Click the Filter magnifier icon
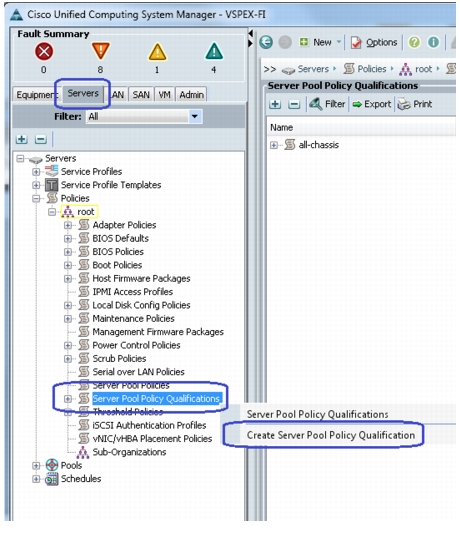 (x=316, y=104)
